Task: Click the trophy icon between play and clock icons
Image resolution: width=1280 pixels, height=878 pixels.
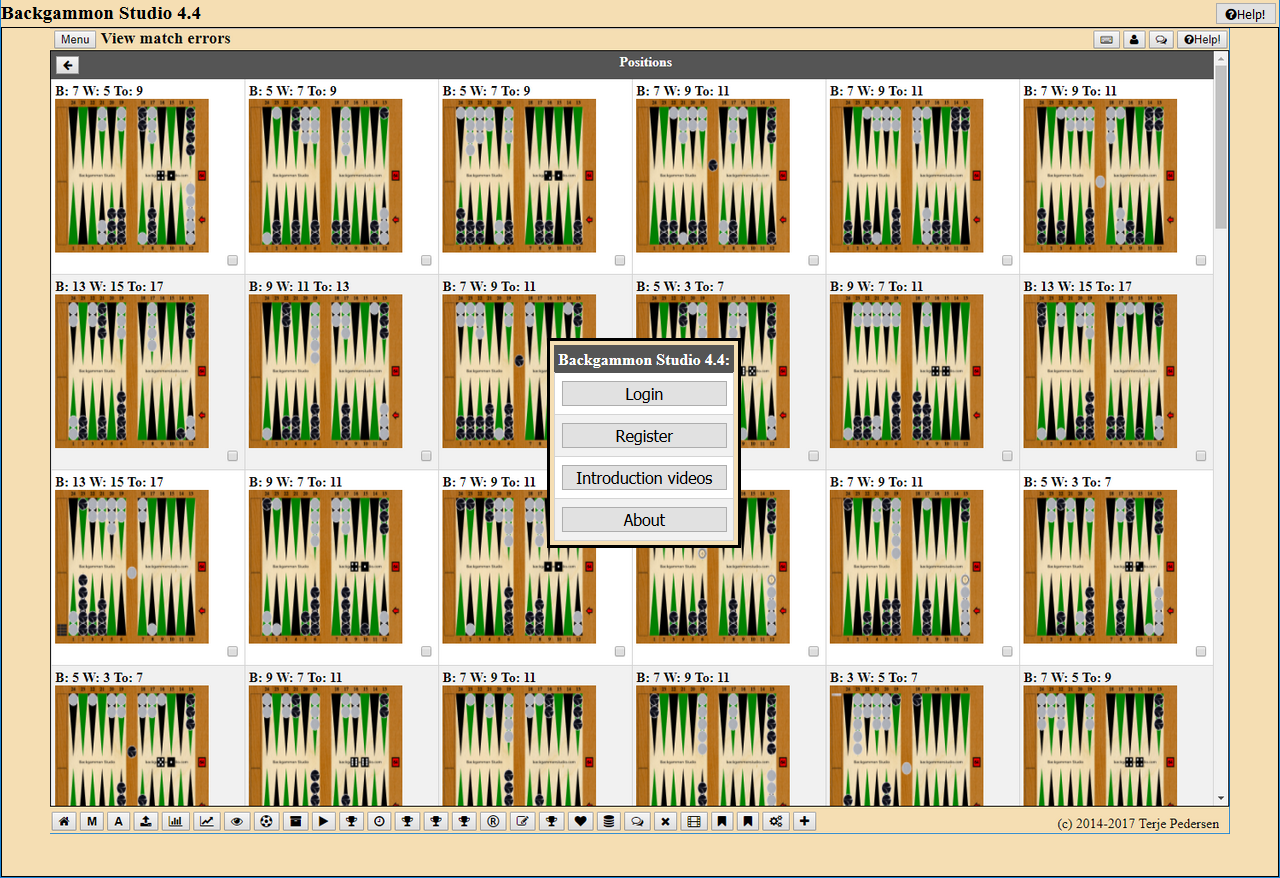Action: click(x=351, y=821)
